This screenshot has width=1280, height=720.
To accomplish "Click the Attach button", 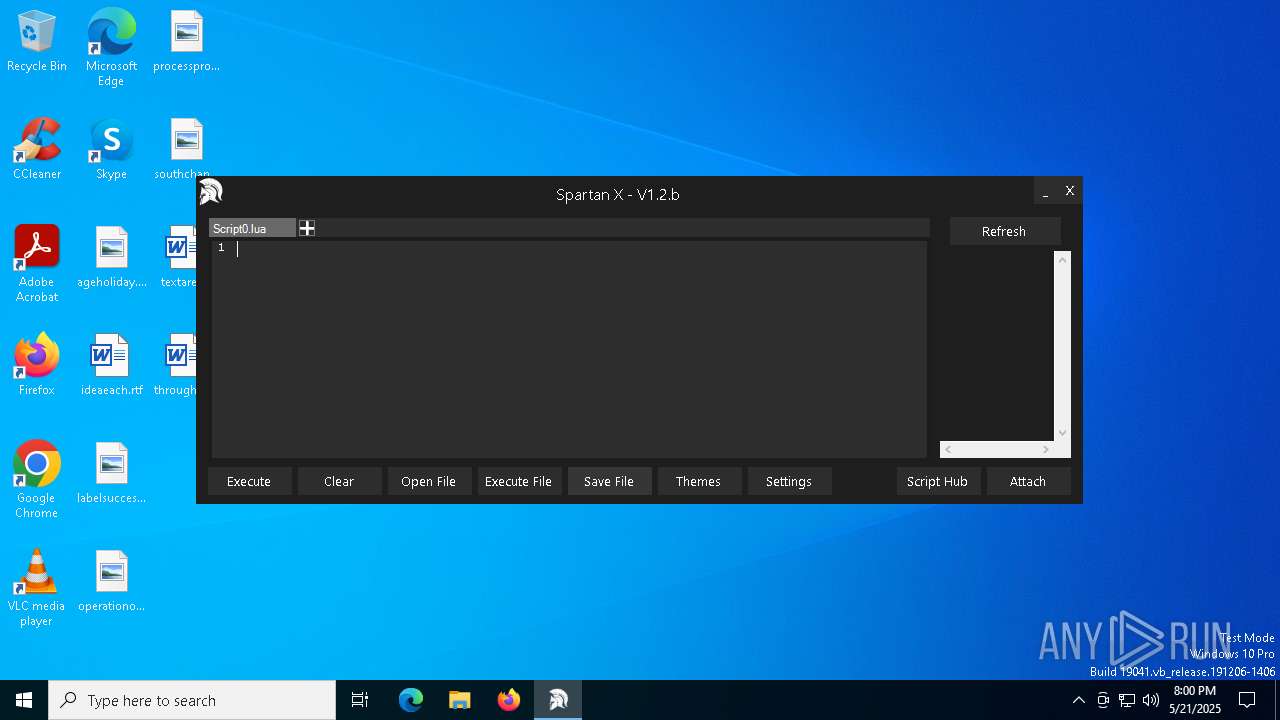I will tap(1028, 481).
